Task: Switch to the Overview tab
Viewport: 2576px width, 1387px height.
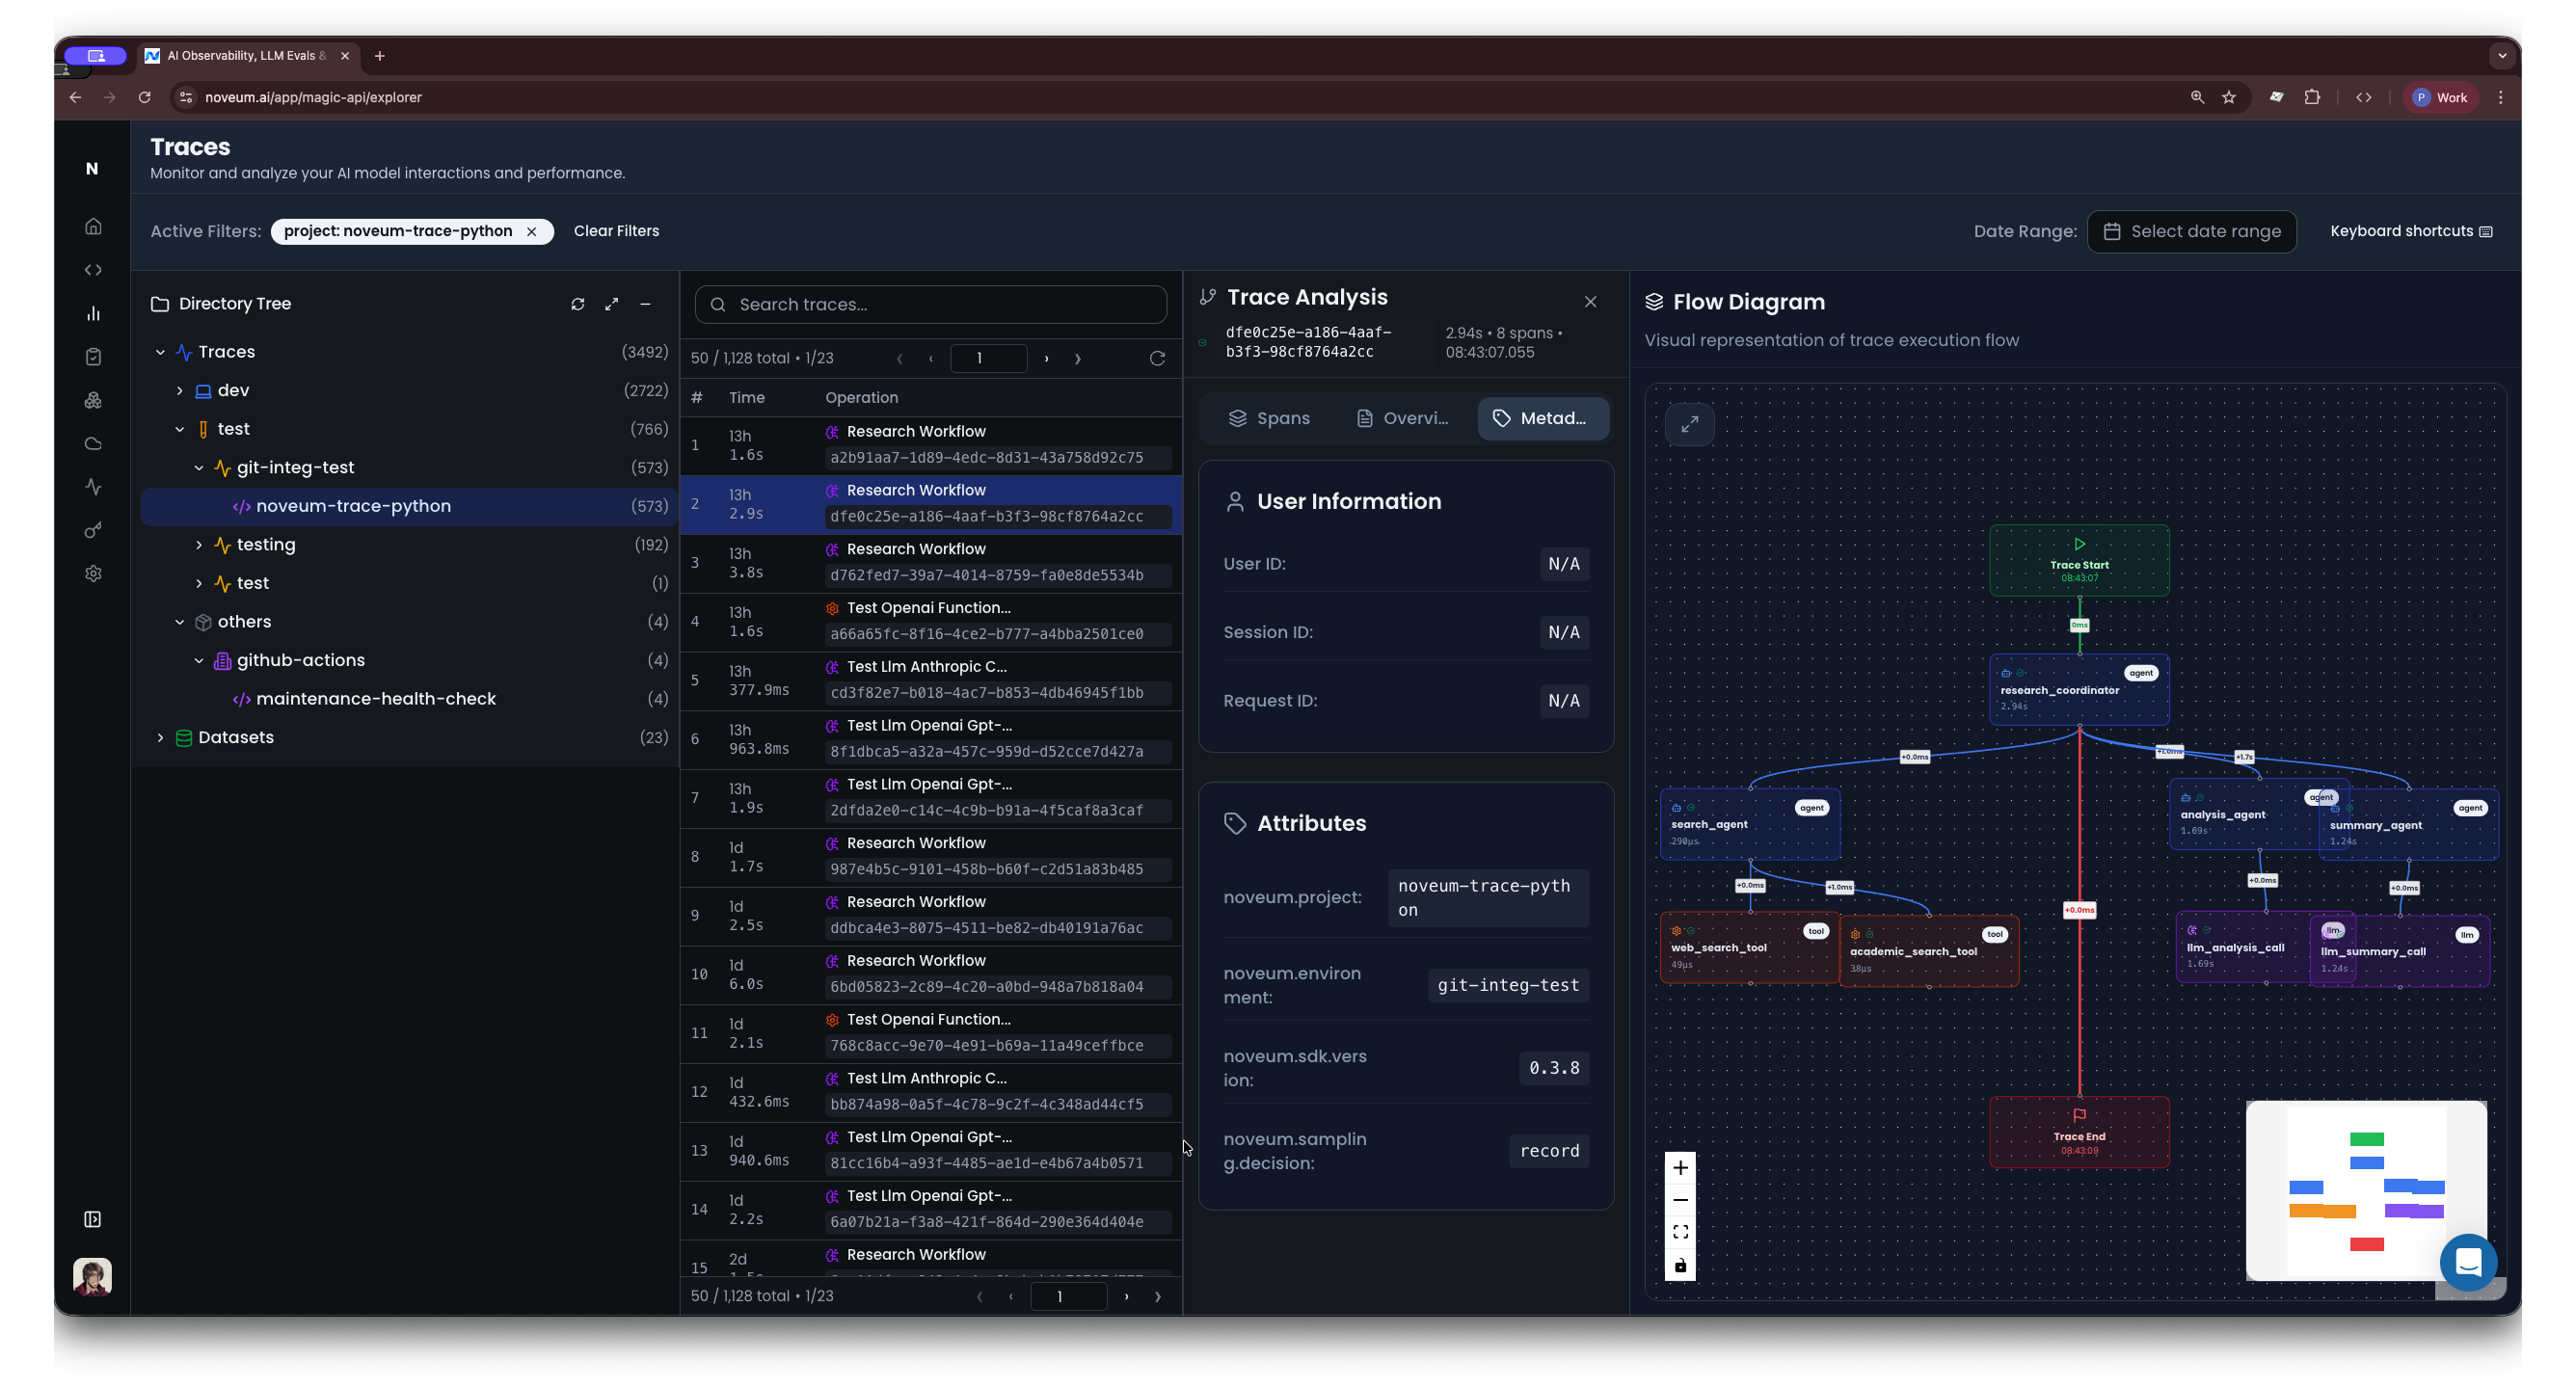Action: 1401,418
